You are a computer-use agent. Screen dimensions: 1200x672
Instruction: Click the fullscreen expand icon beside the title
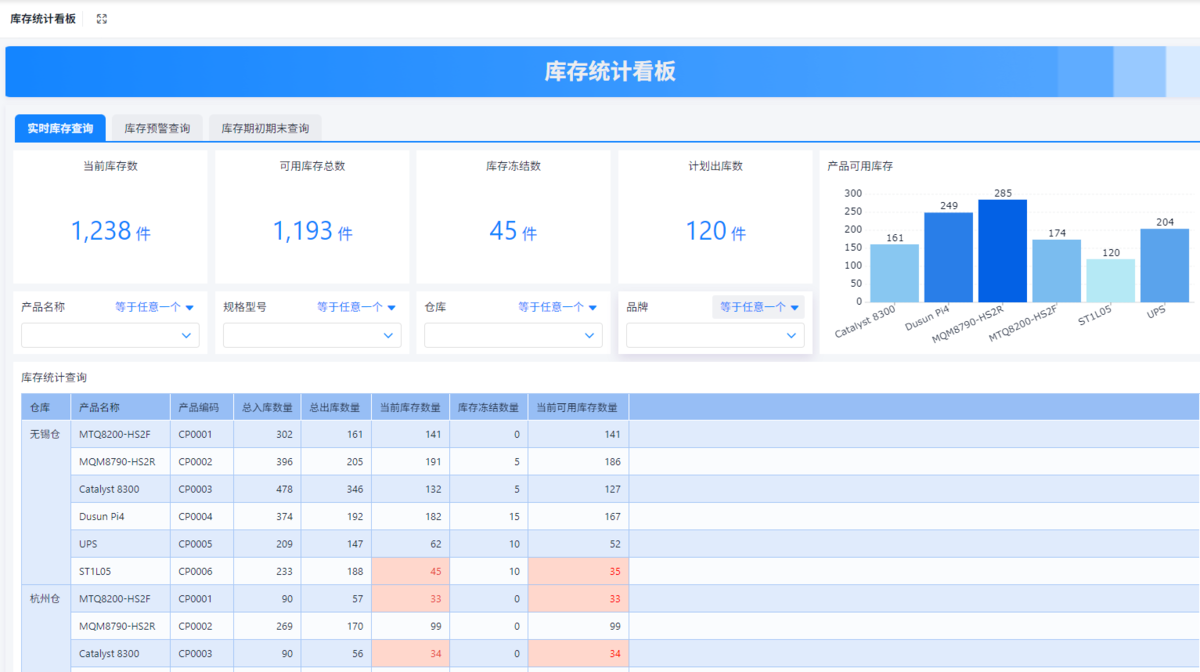point(102,19)
